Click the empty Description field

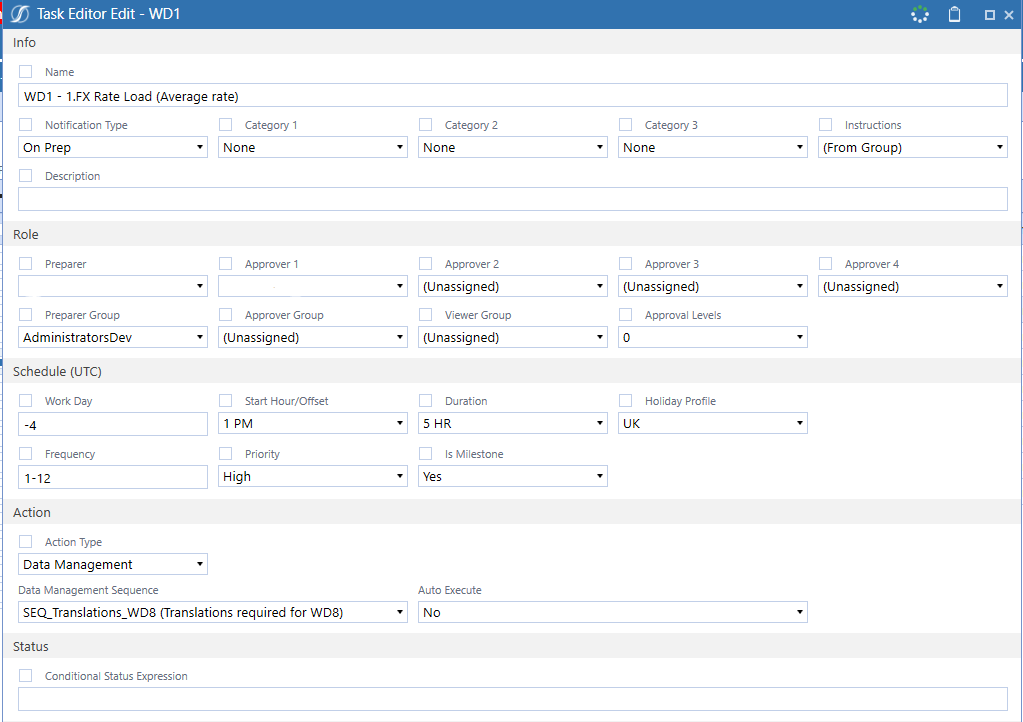(x=512, y=198)
